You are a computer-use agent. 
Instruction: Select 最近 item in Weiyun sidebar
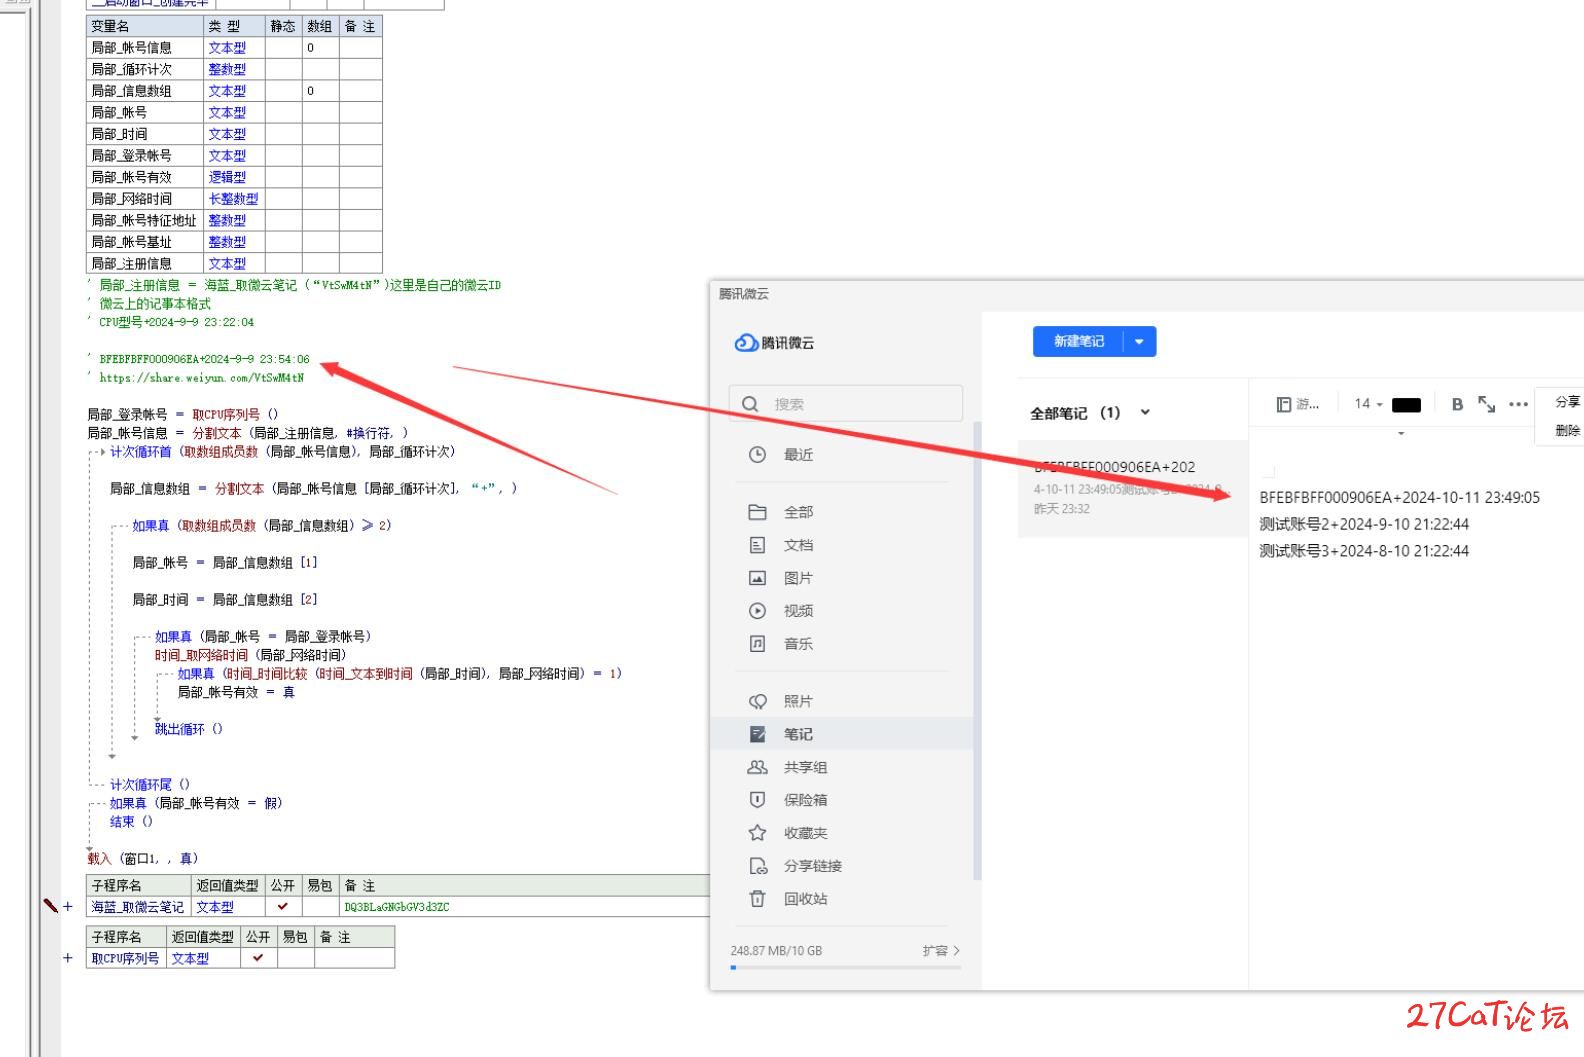[x=841, y=455]
